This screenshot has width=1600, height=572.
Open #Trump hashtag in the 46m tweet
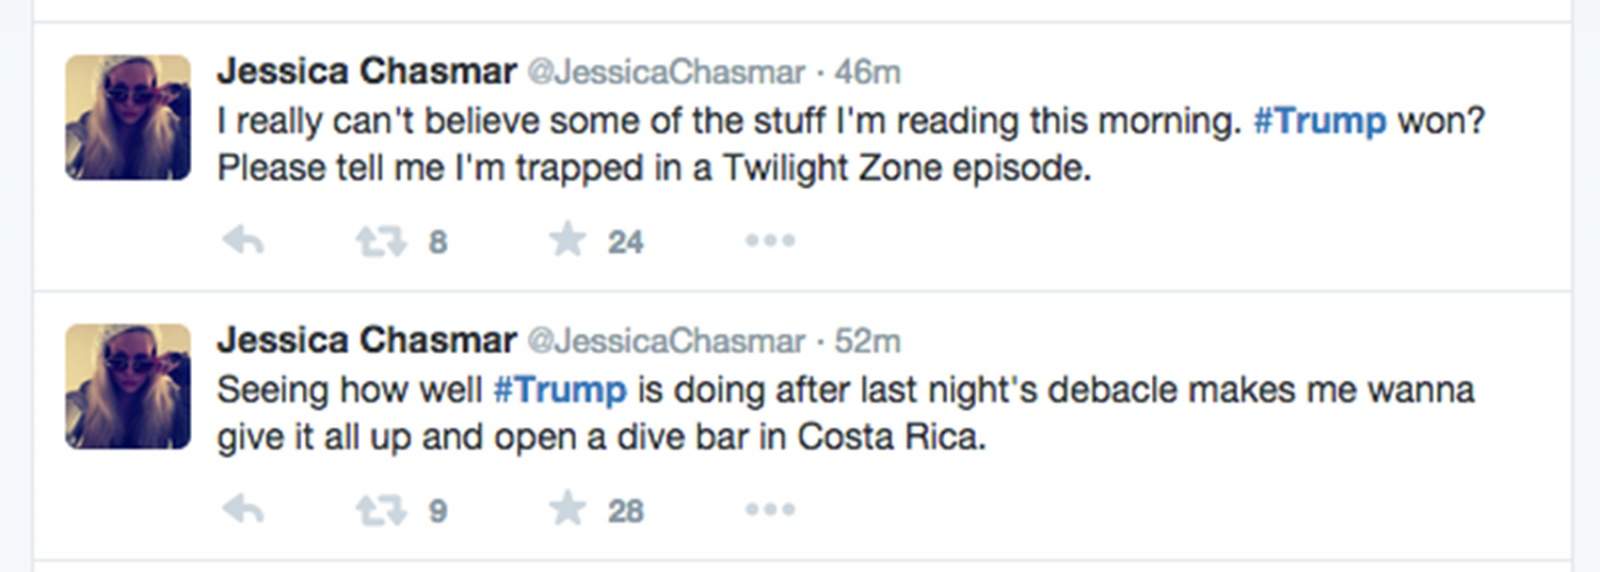(x=1319, y=121)
